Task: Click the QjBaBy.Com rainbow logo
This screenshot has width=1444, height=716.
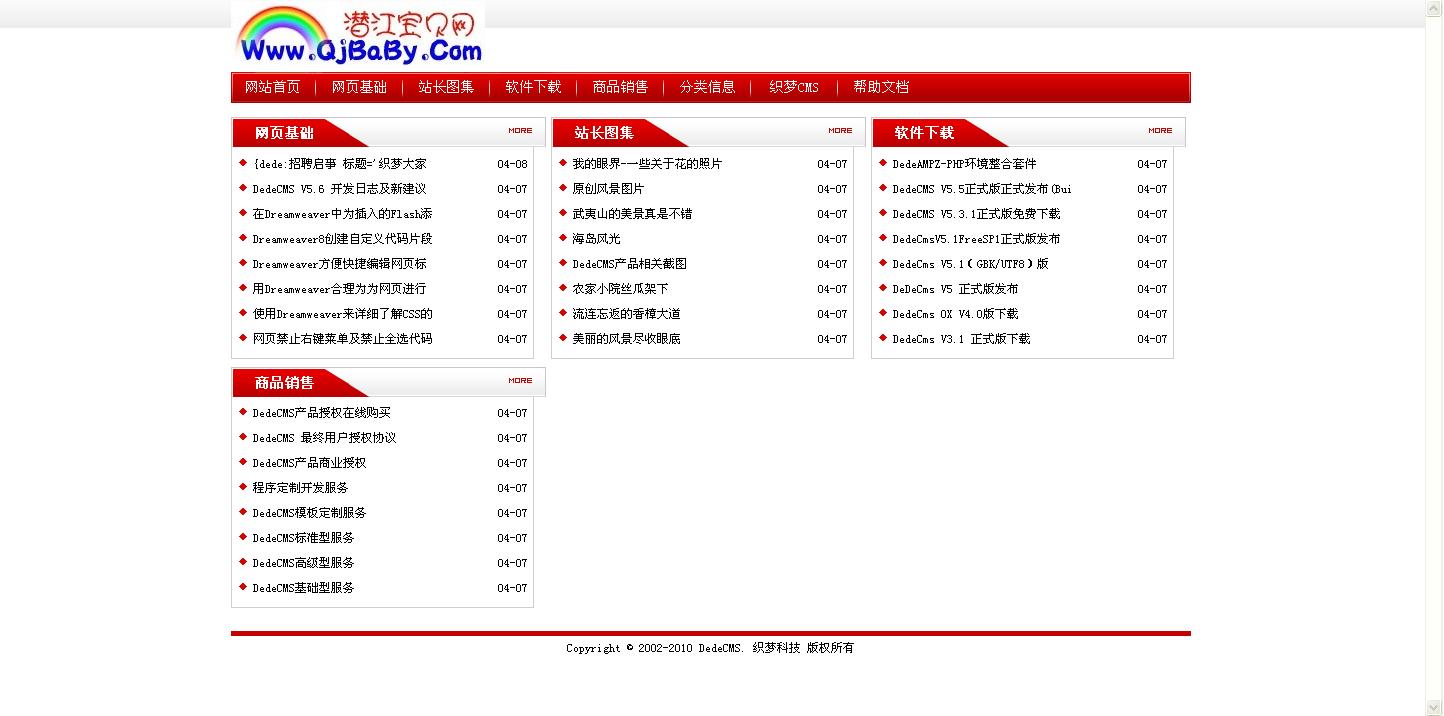Action: pos(358,33)
